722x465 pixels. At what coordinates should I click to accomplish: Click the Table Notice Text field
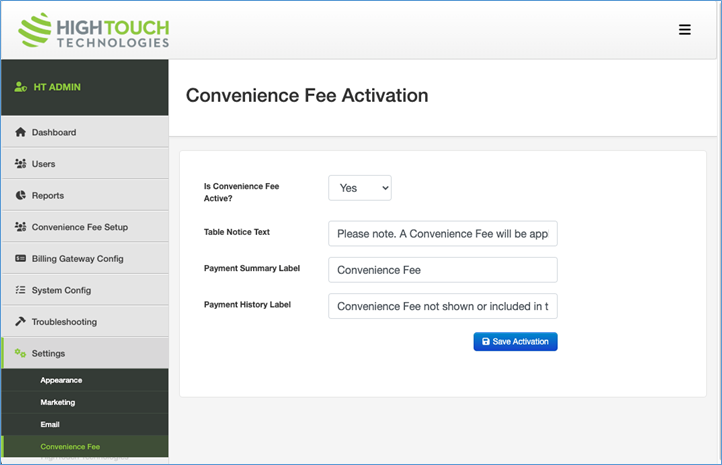click(x=442, y=234)
